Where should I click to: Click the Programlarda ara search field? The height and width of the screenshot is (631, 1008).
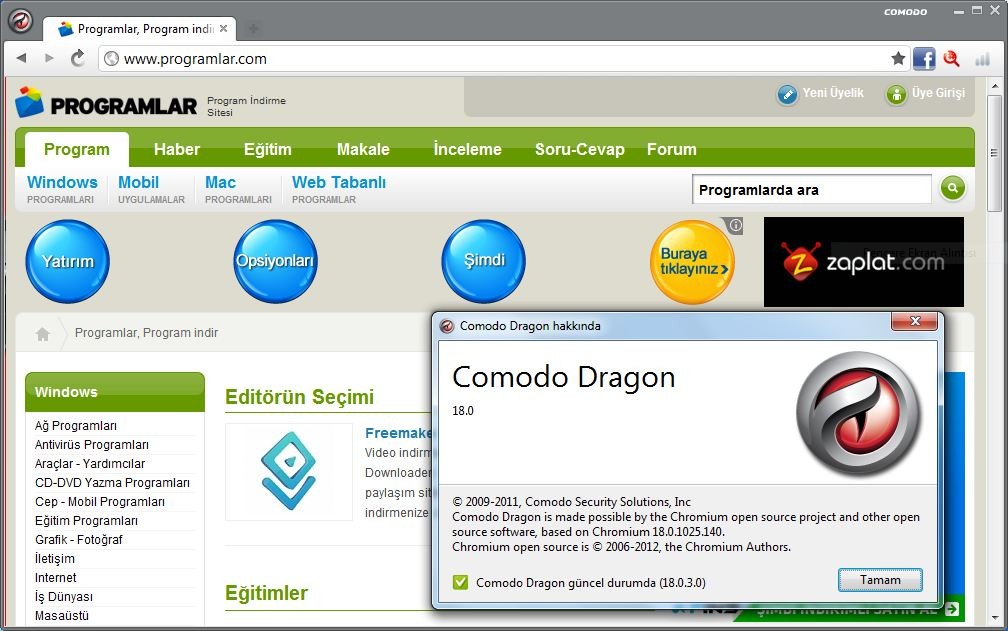812,190
